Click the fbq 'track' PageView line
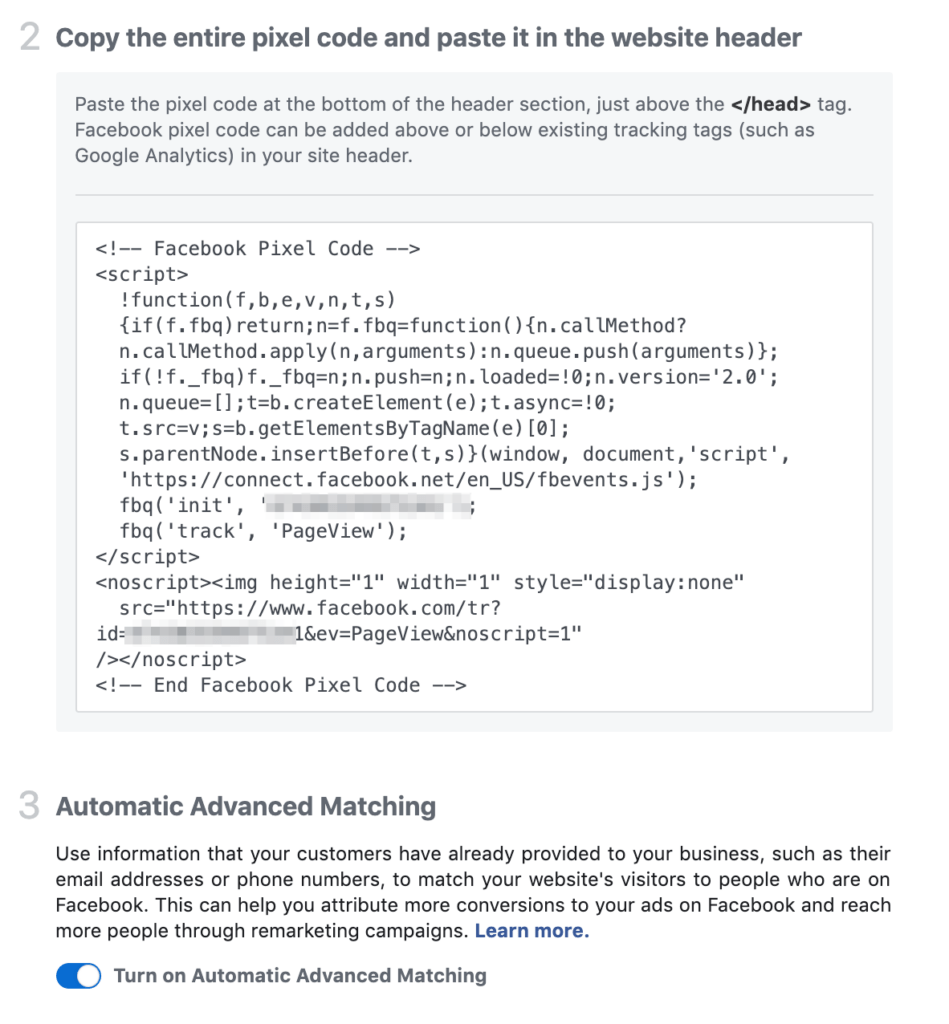Viewport: 949px width, 1024px height. pos(263,532)
